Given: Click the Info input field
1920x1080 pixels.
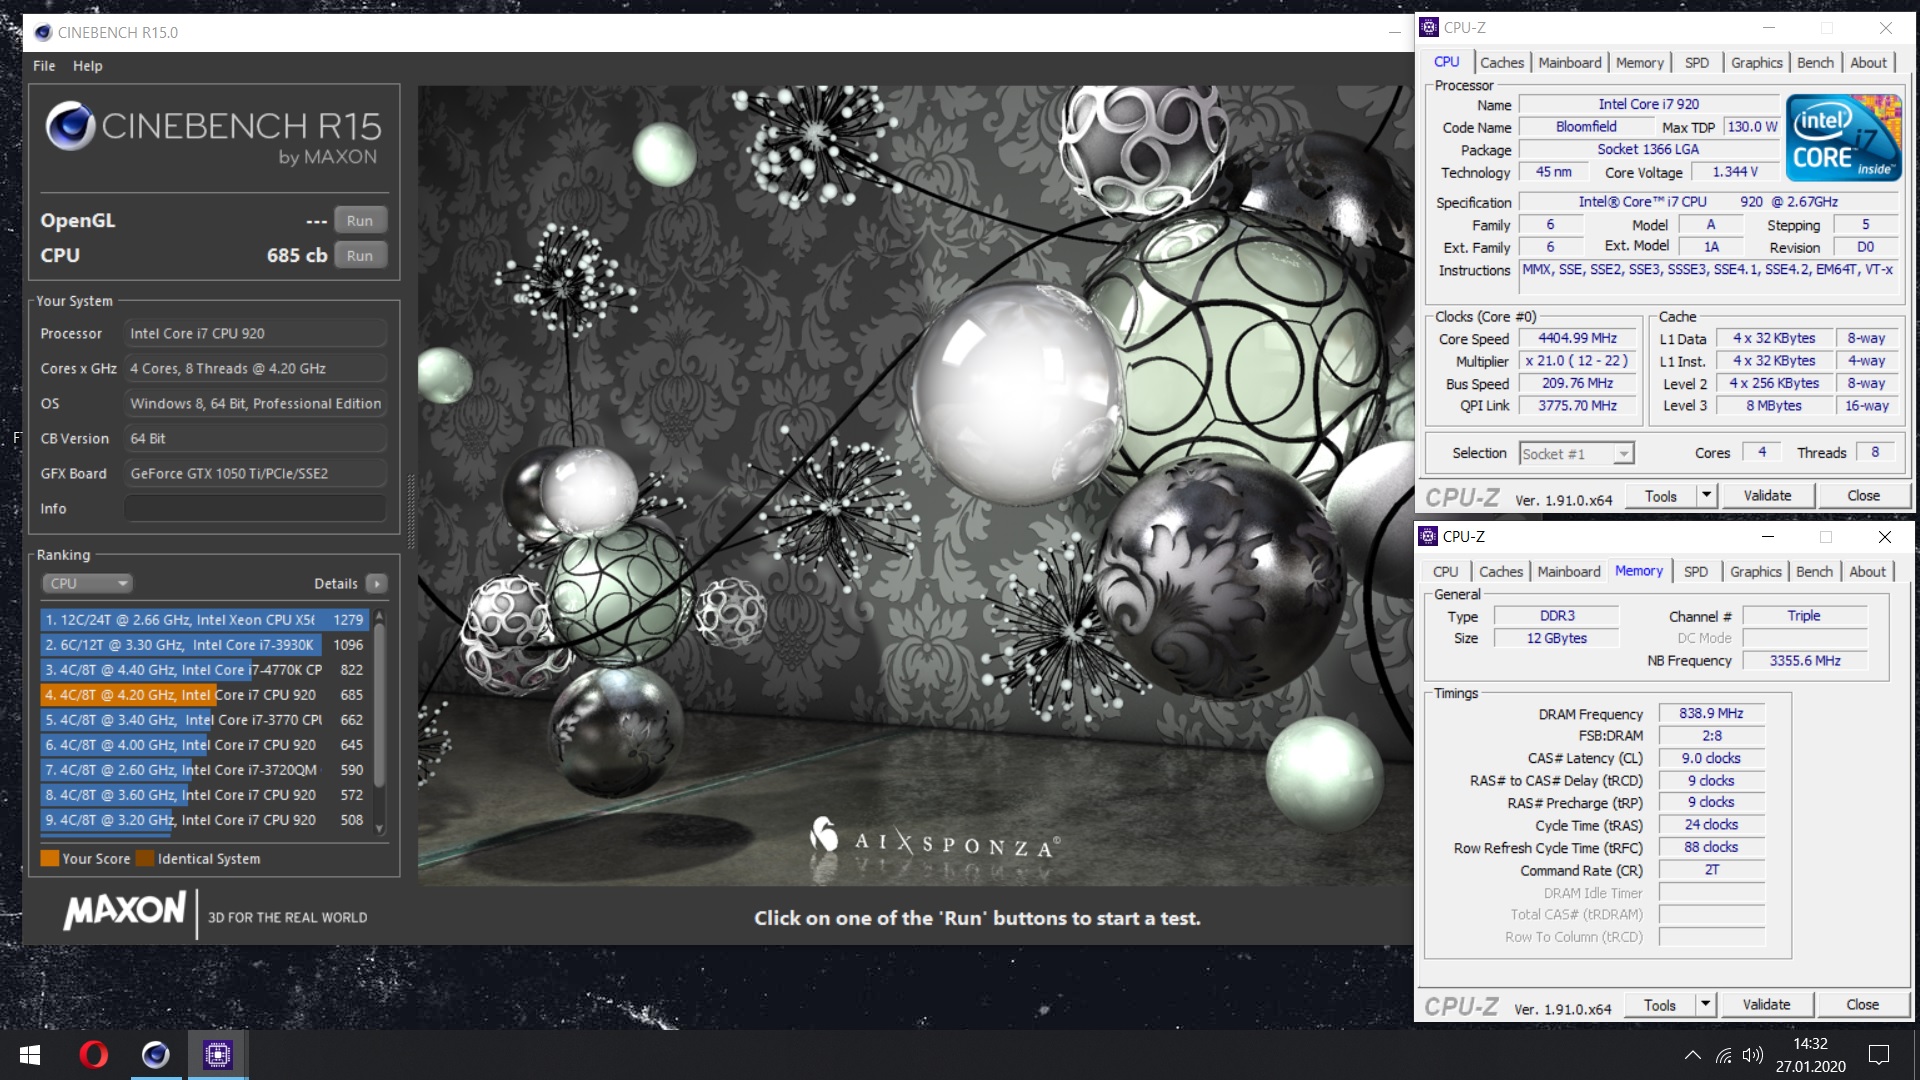Looking at the screenshot, I should point(256,508).
